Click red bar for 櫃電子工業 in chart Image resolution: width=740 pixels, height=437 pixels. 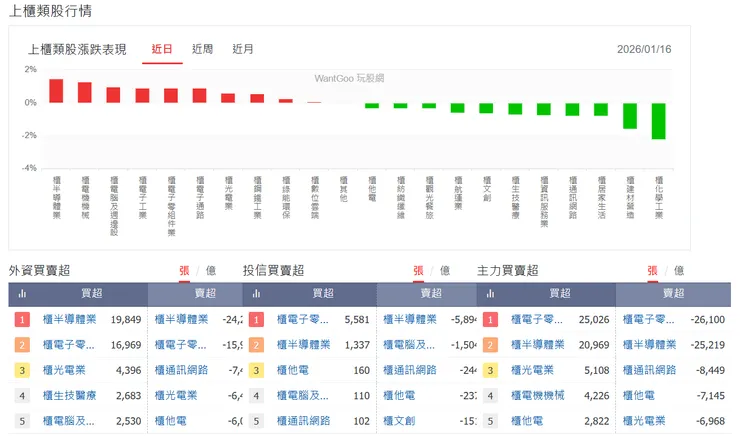pos(143,95)
